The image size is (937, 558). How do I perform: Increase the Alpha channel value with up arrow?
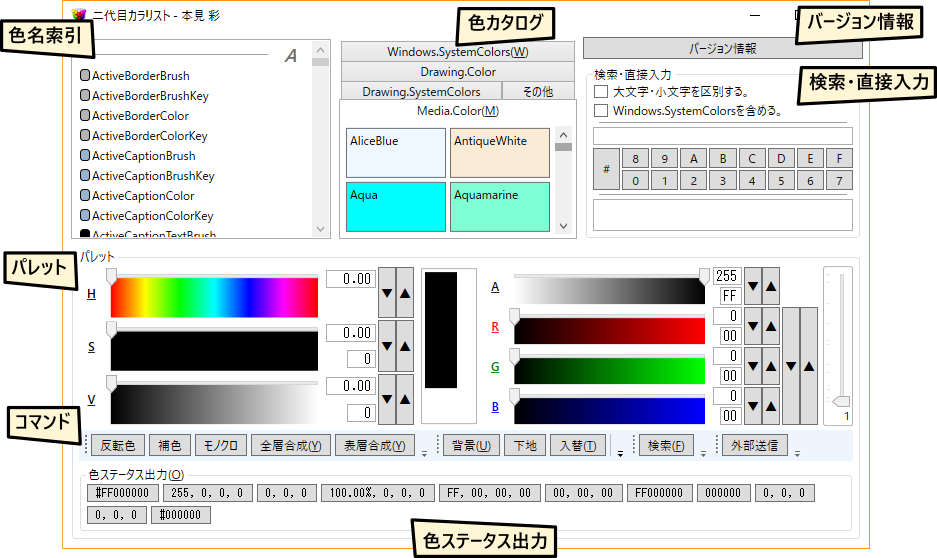tap(771, 286)
